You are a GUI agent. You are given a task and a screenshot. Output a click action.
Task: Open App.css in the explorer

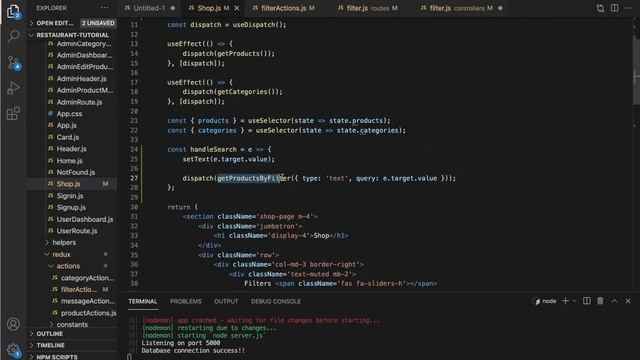click(69, 114)
